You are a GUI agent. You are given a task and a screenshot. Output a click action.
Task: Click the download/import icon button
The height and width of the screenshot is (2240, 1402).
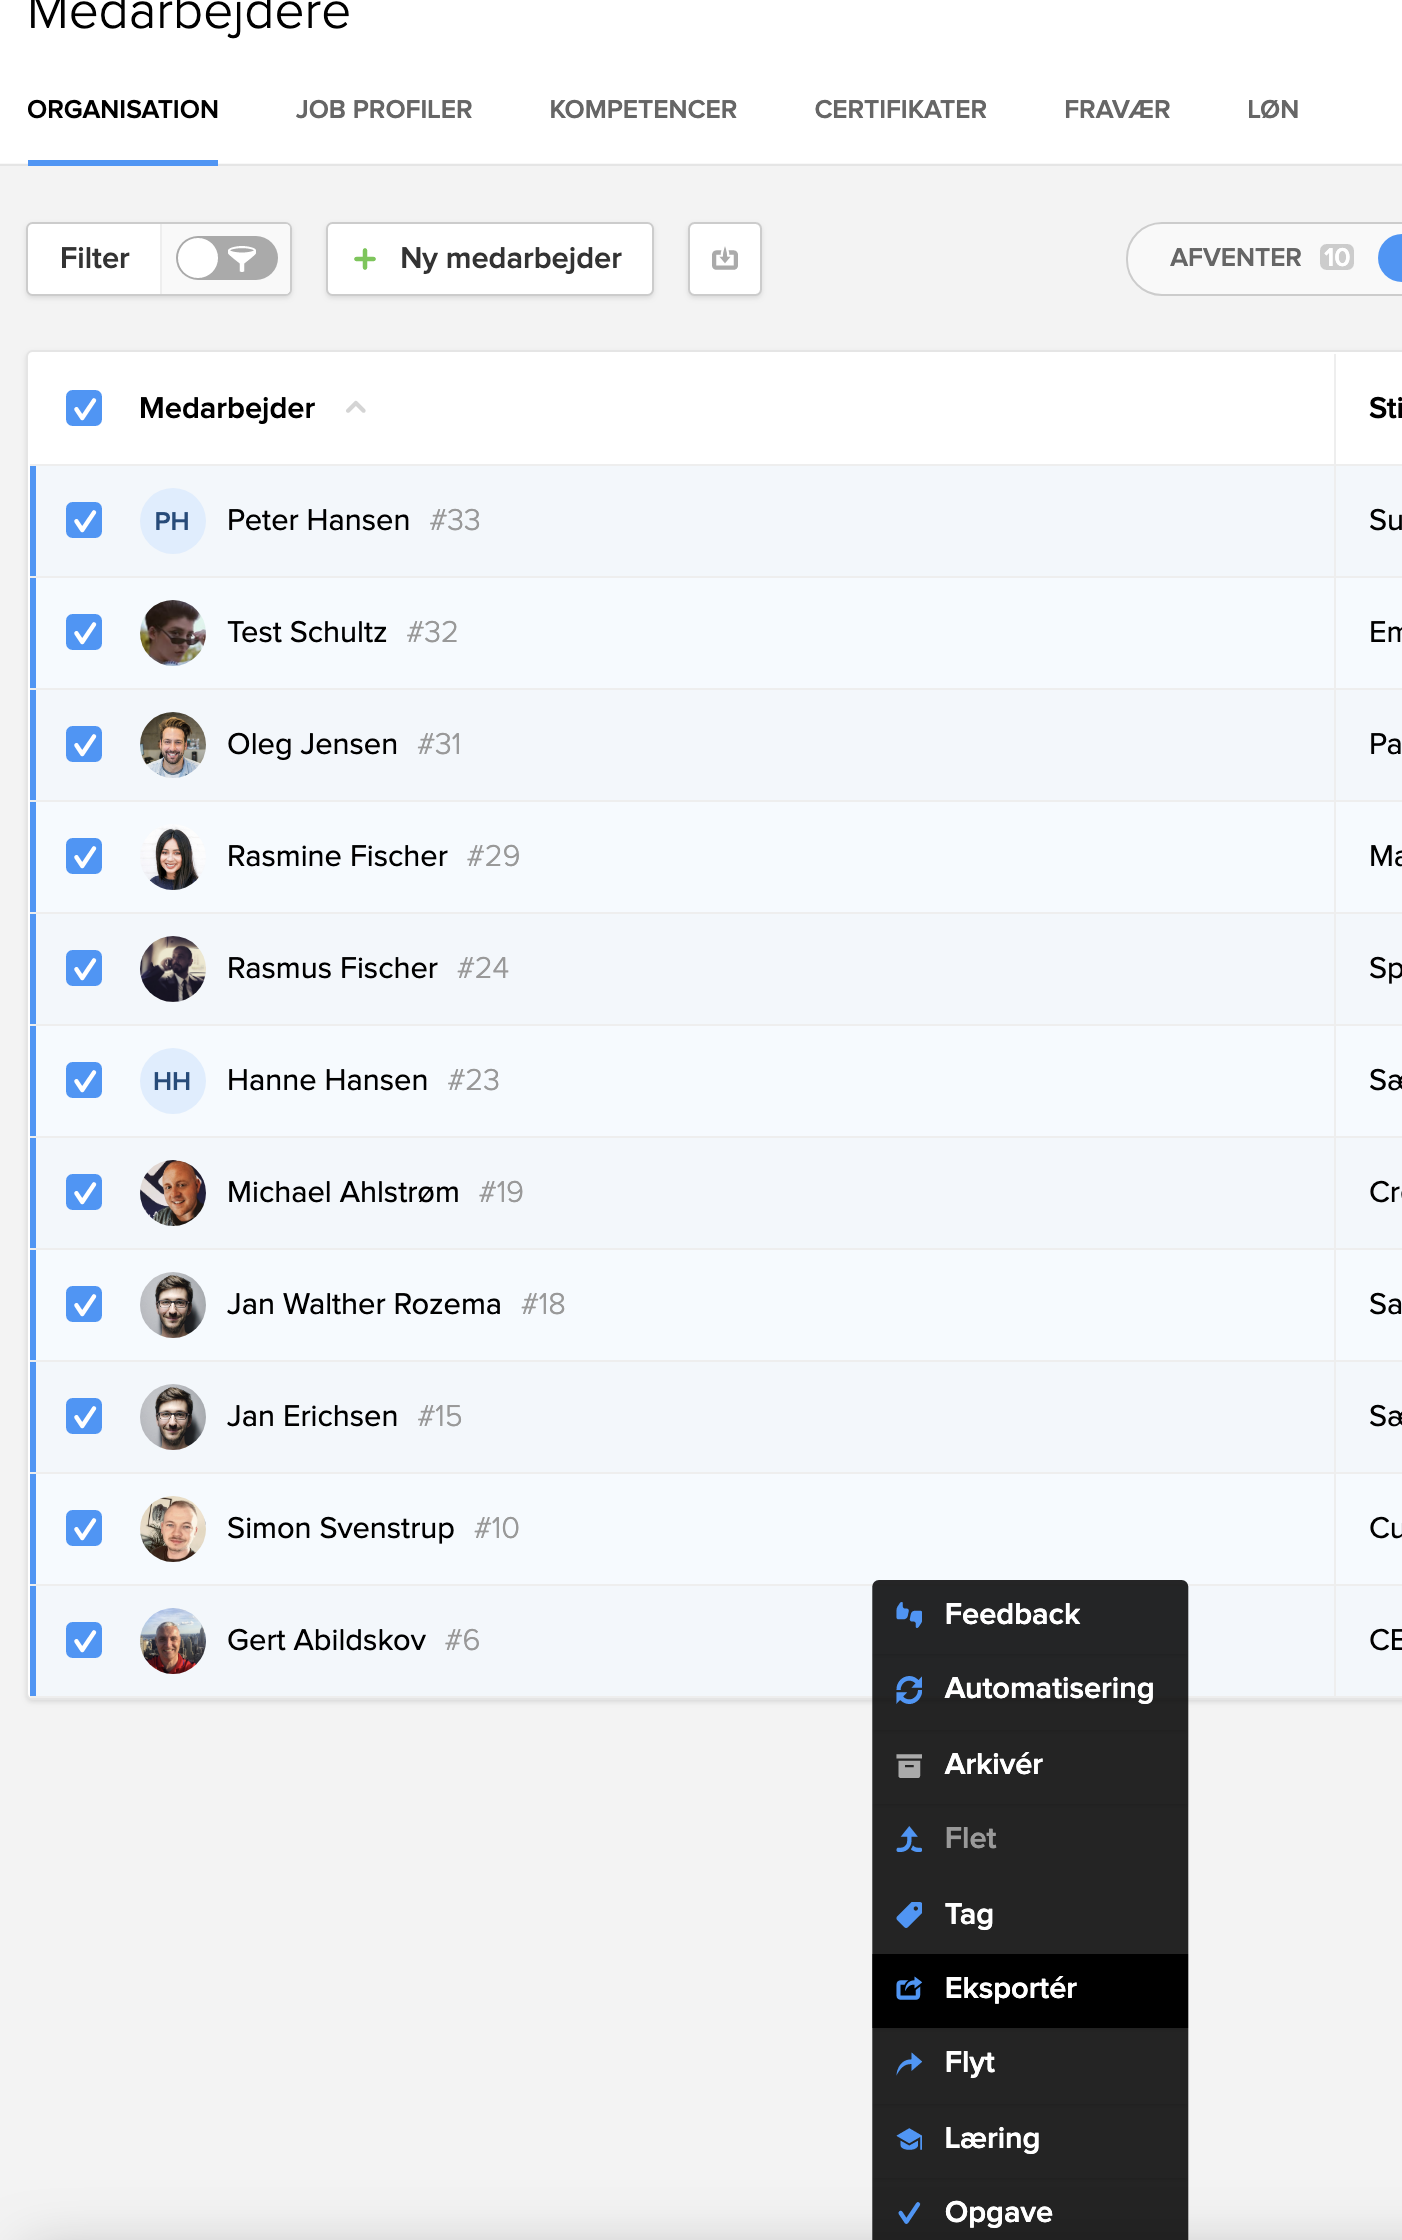724,259
